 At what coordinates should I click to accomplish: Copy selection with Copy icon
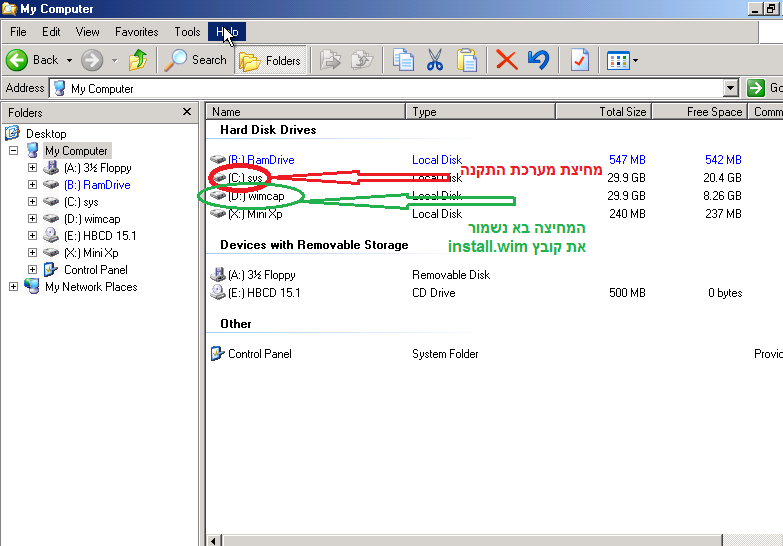click(x=403, y=60)
